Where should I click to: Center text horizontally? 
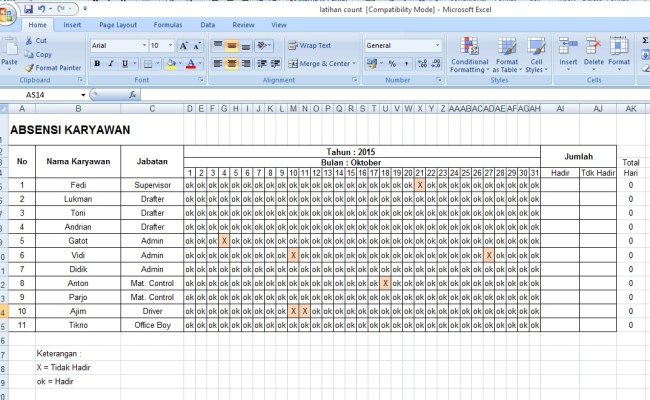pos(232,63)
